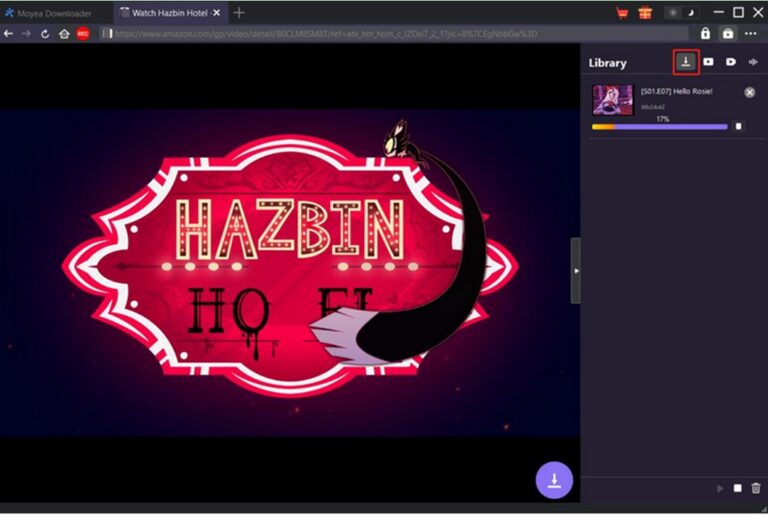The width and height of the screenshot is (768, 520).
Task: Open a new tab with plus
Action: click(239, 13)
